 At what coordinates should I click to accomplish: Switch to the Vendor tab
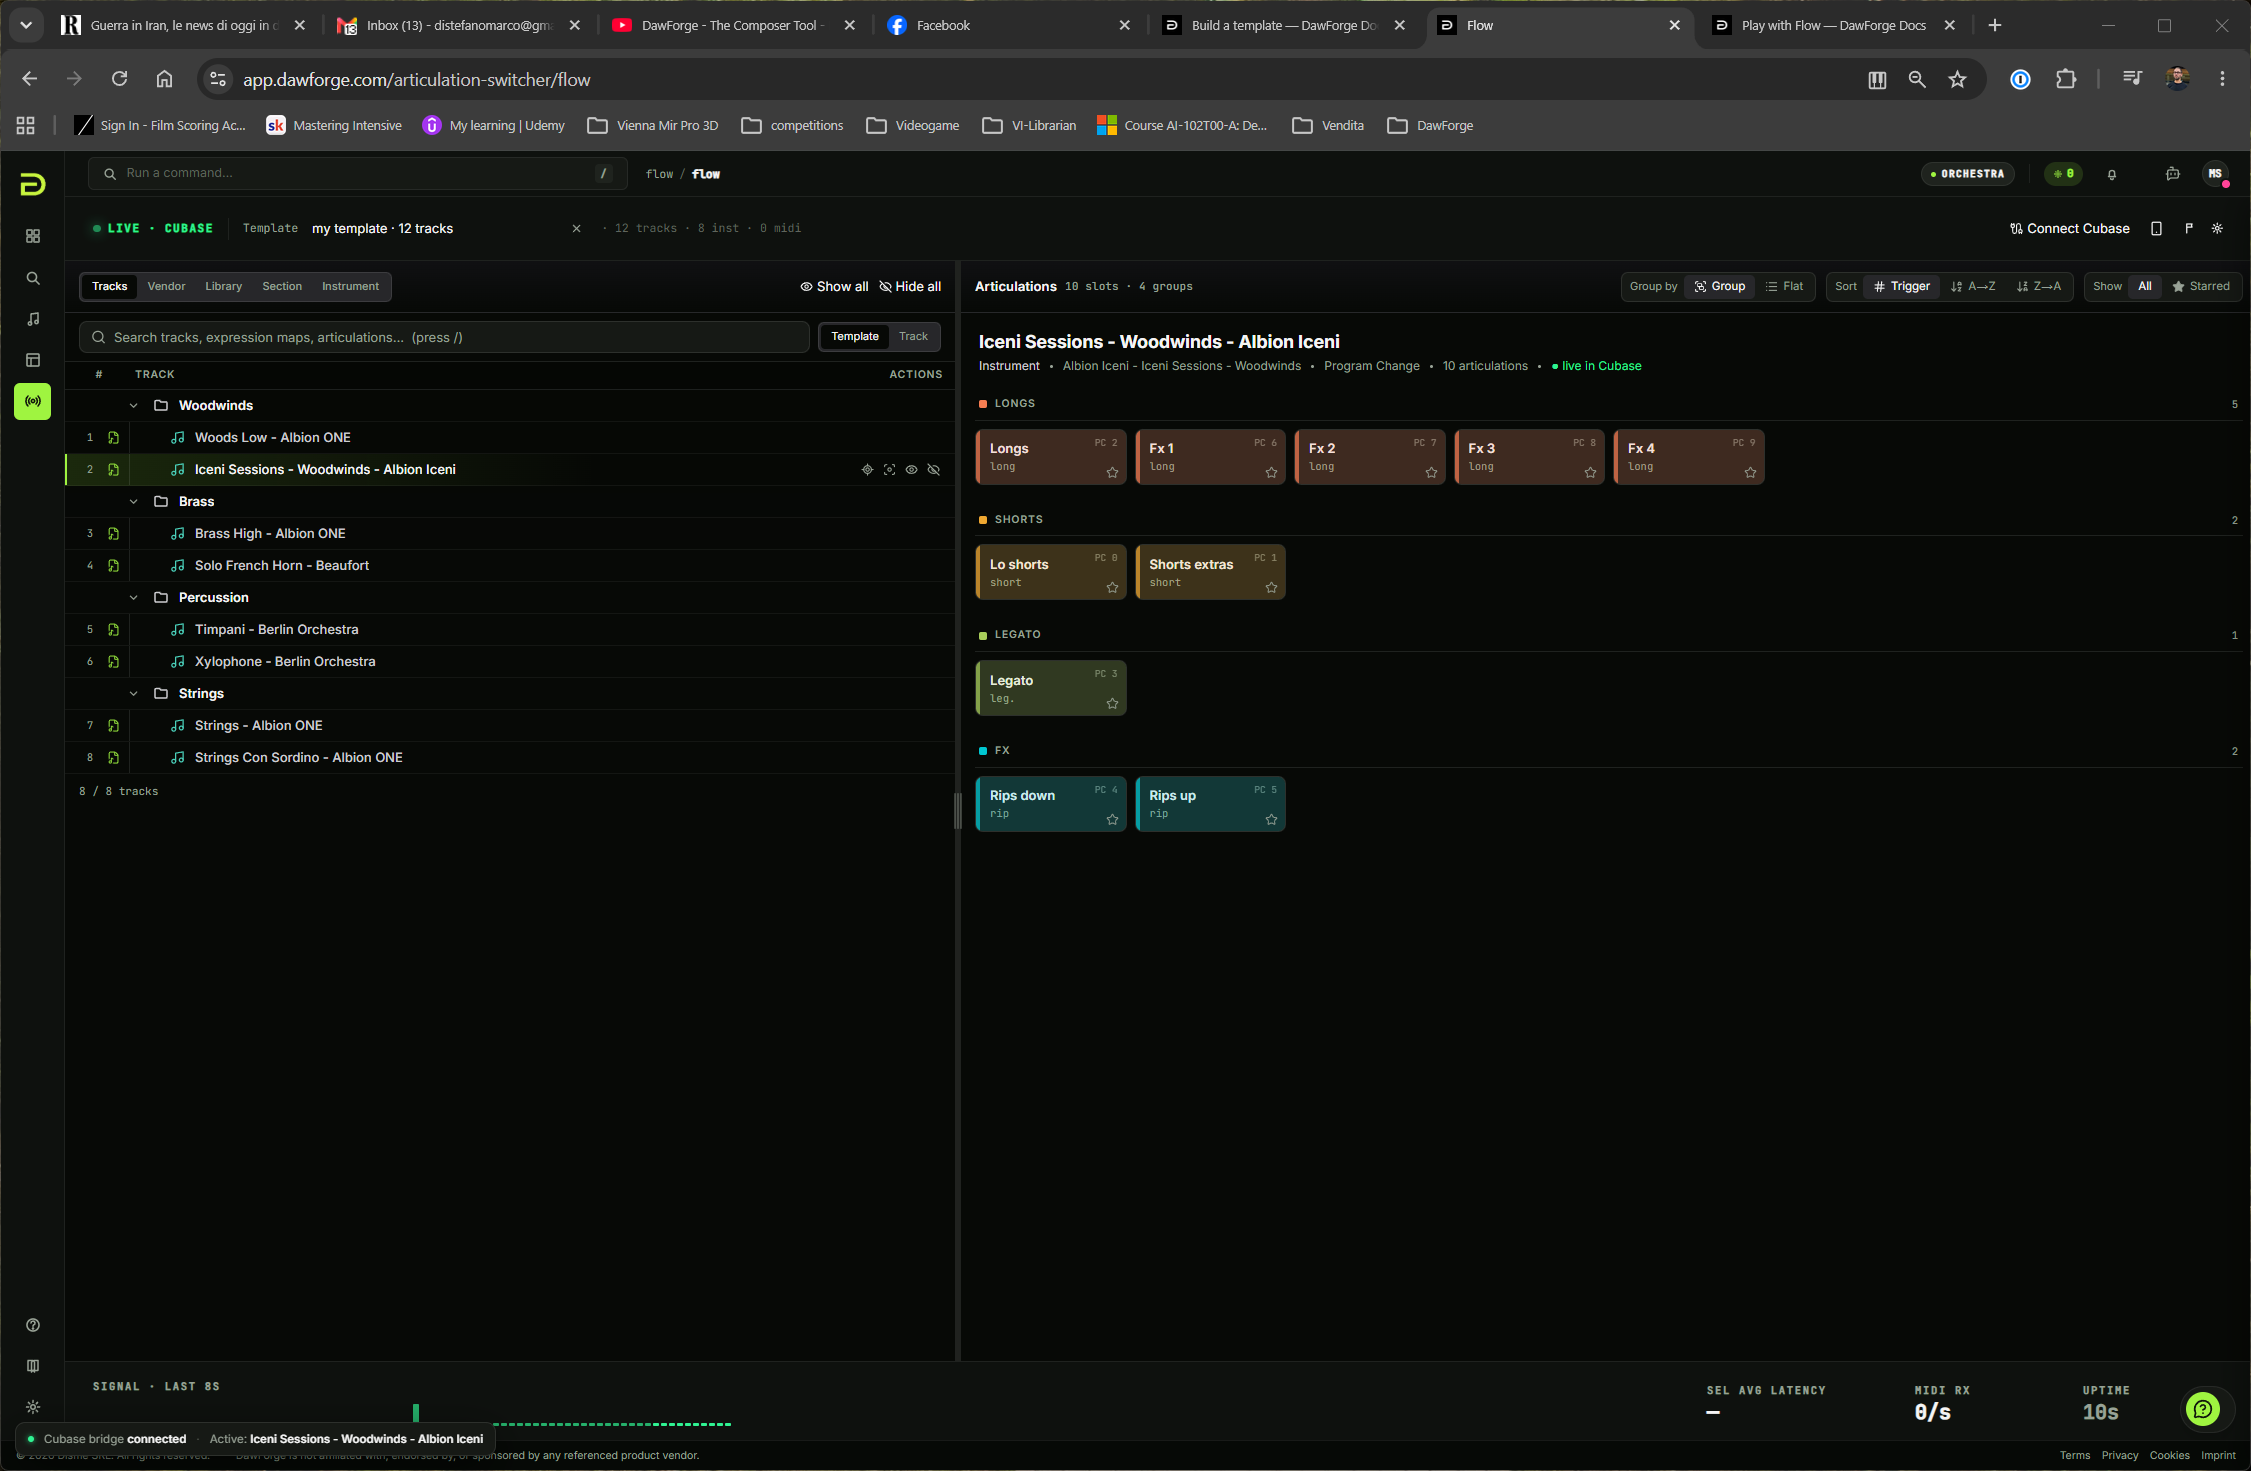[x=166, y=287]
